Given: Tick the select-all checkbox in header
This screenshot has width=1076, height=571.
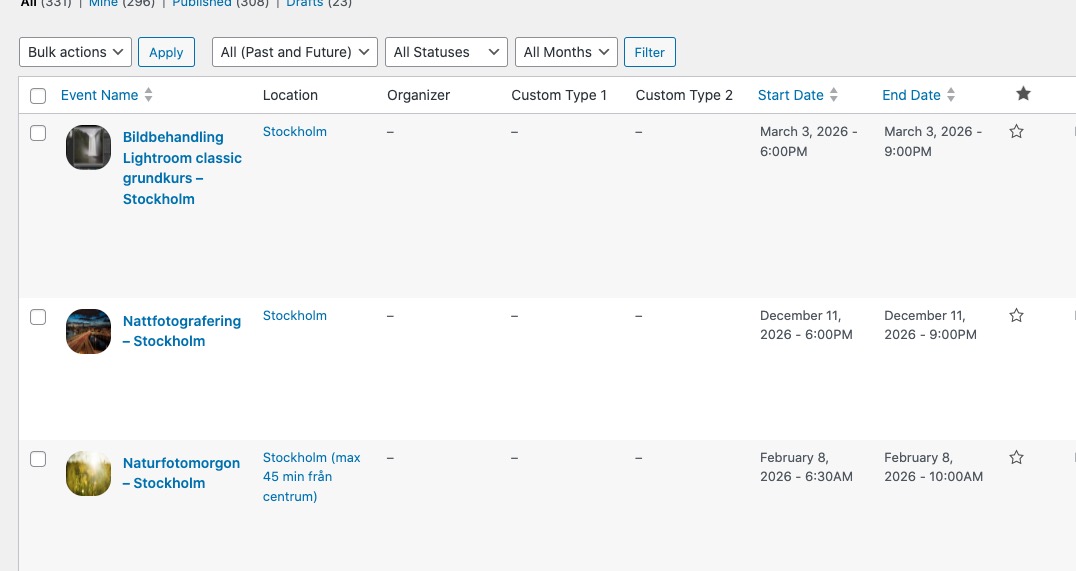Looking at the screenshot, I should point(38,95).
